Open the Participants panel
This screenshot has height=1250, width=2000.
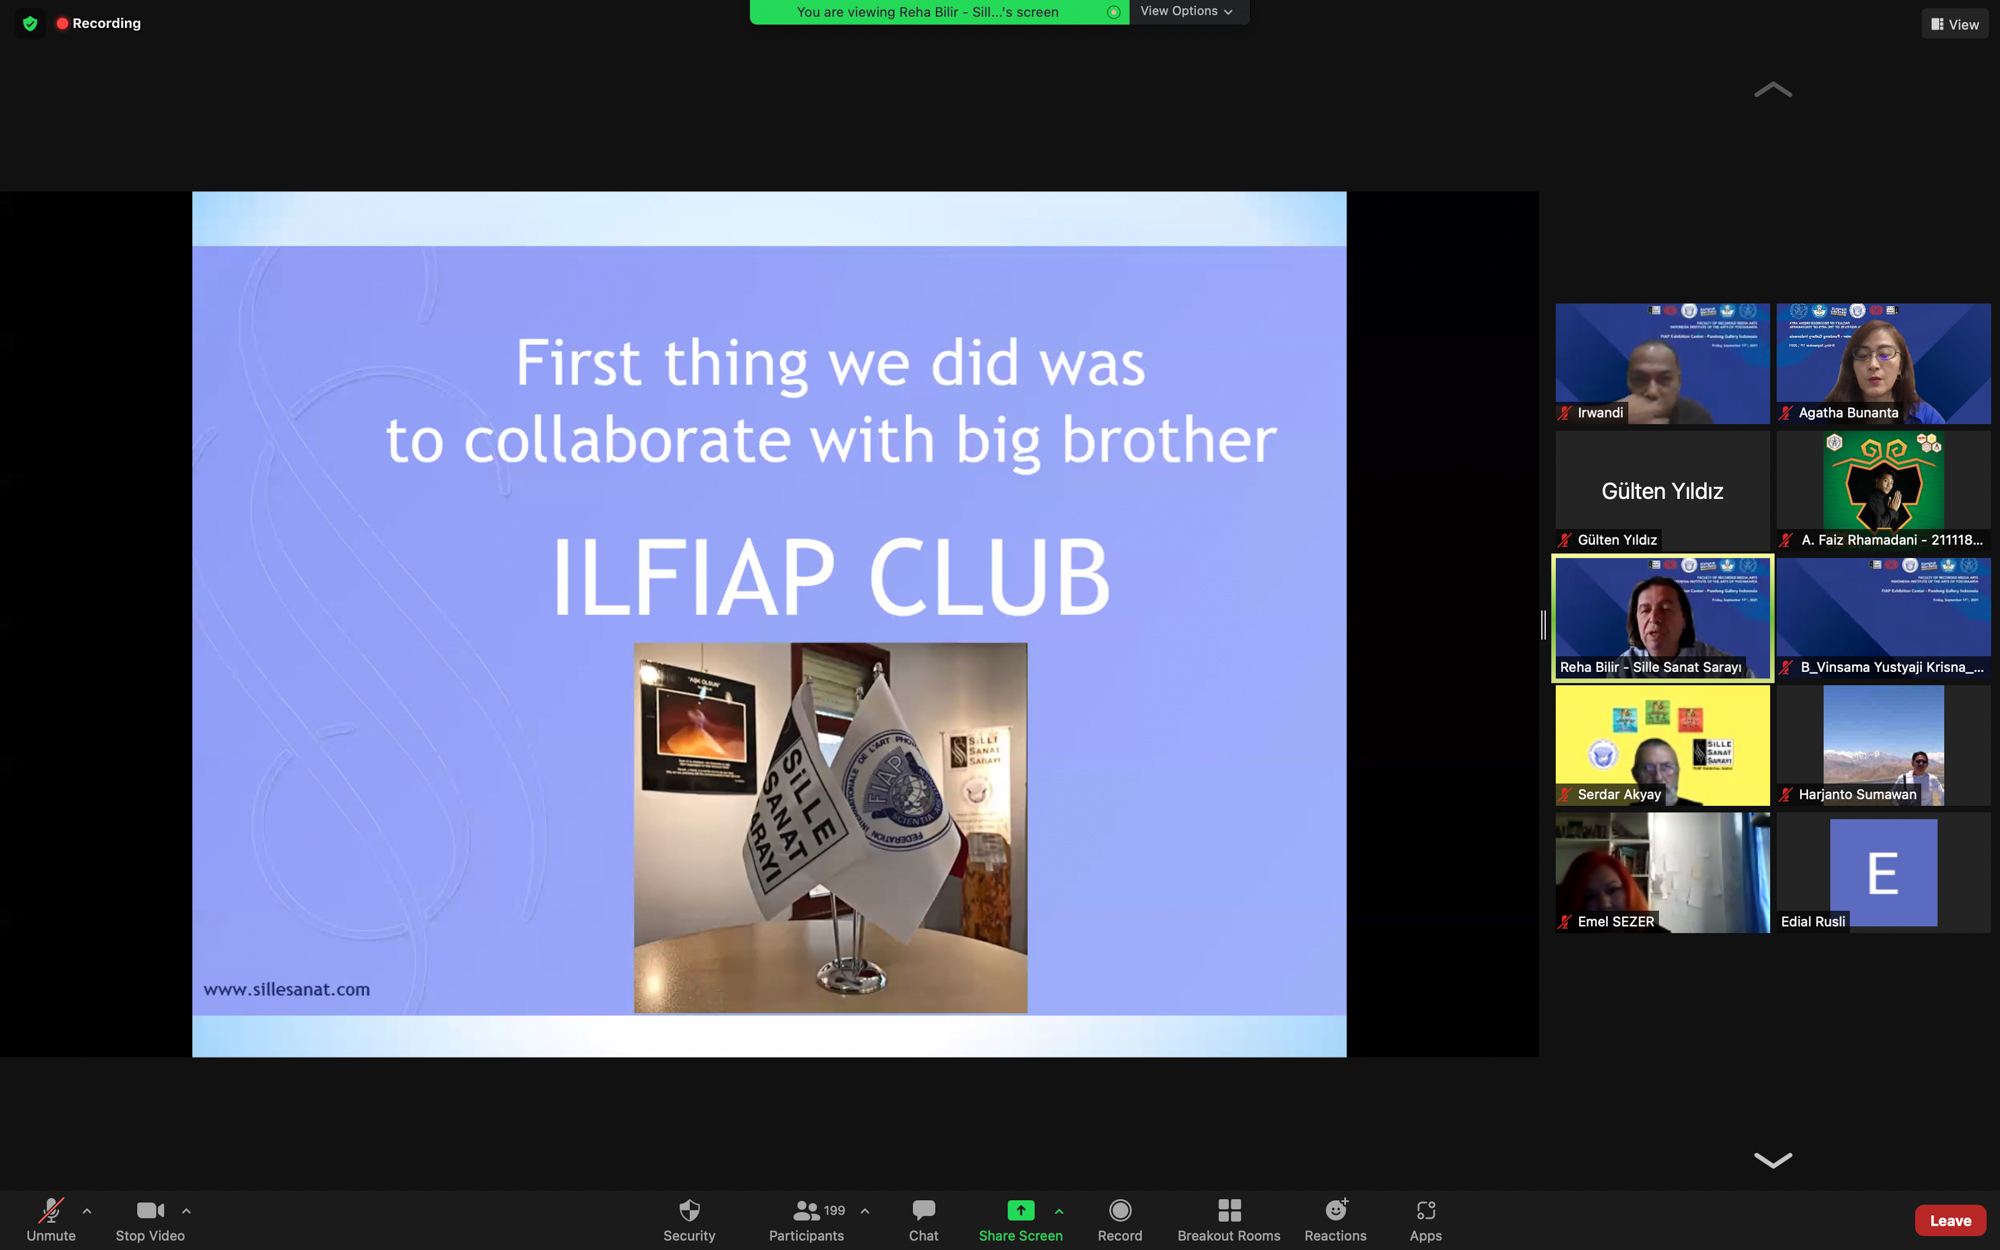[806, 1220]
